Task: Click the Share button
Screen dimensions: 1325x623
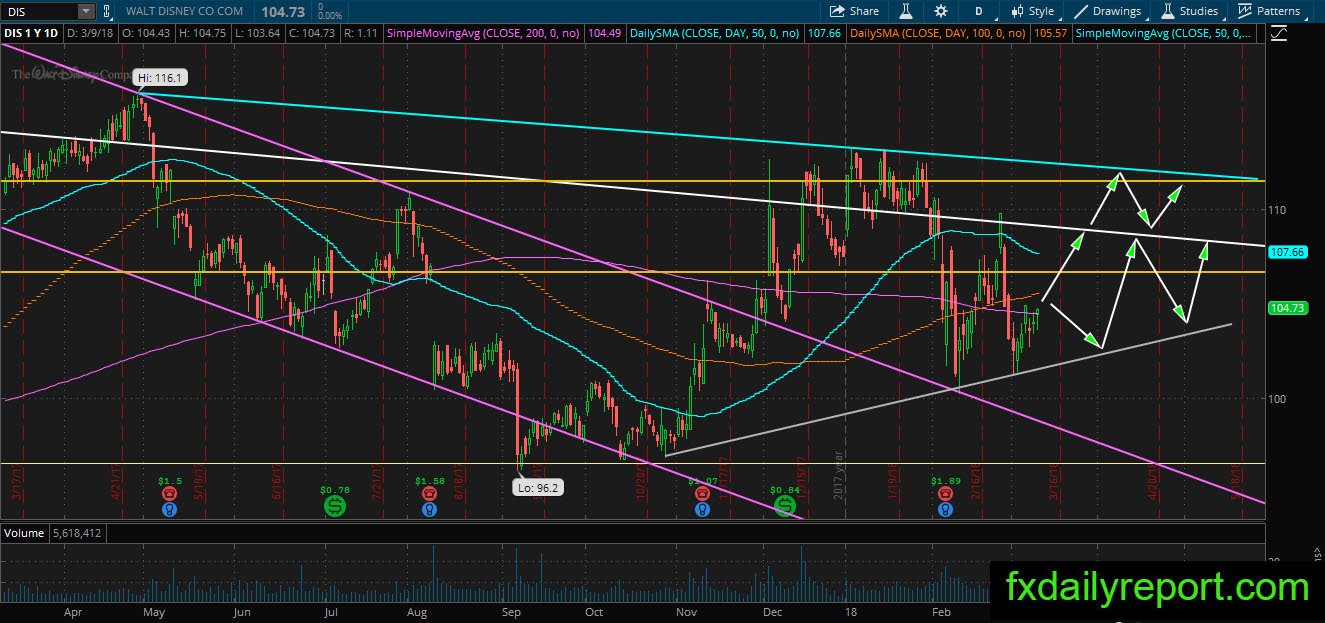Action: click(854, 11)
